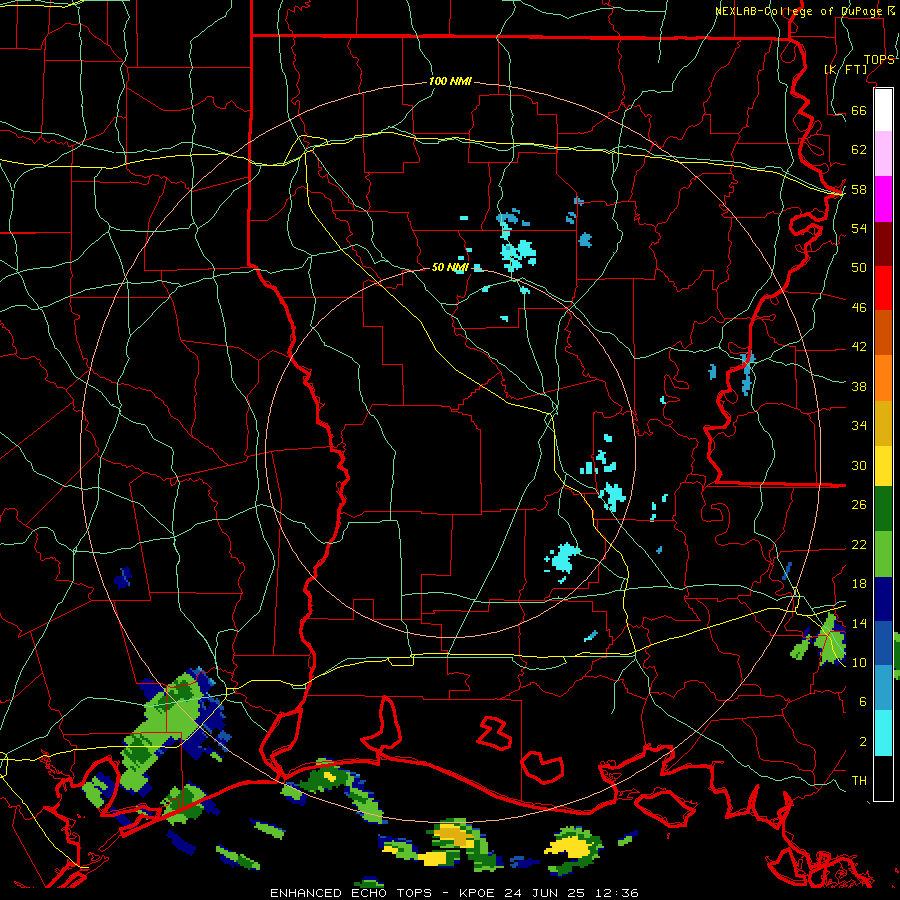Image resolution: width=900 pixels, height=900 pixels.
Task: Select the dark orange legend swatch
Action: pos(883,332)
